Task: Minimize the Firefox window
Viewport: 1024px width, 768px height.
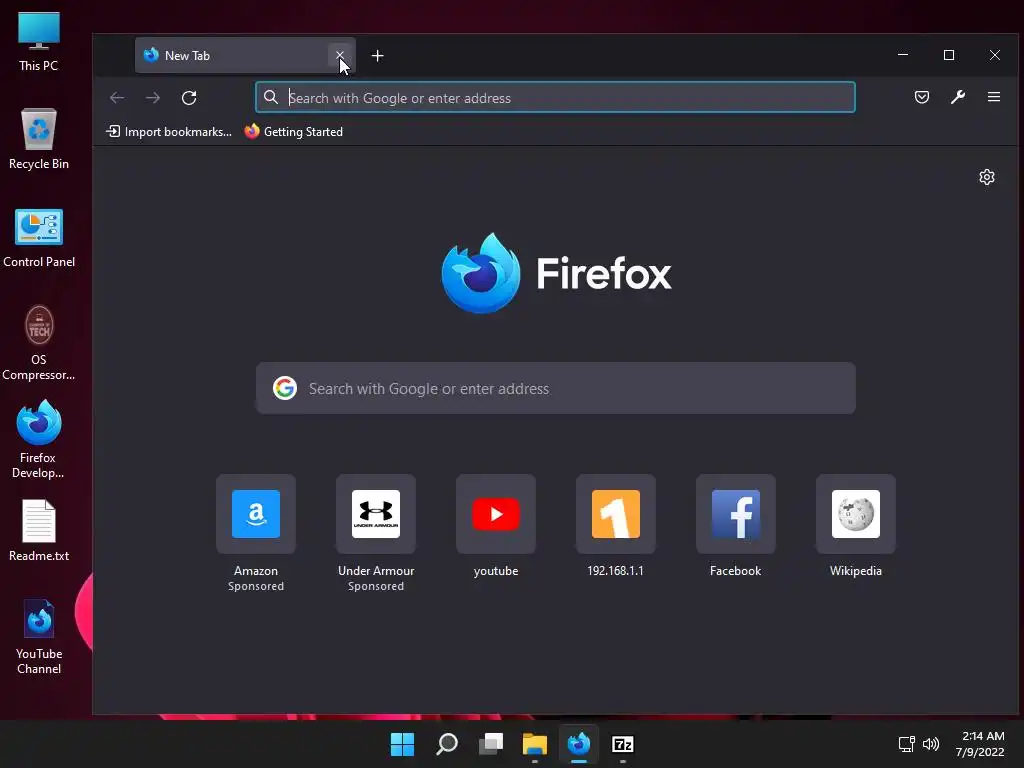Action: (903, 55)
